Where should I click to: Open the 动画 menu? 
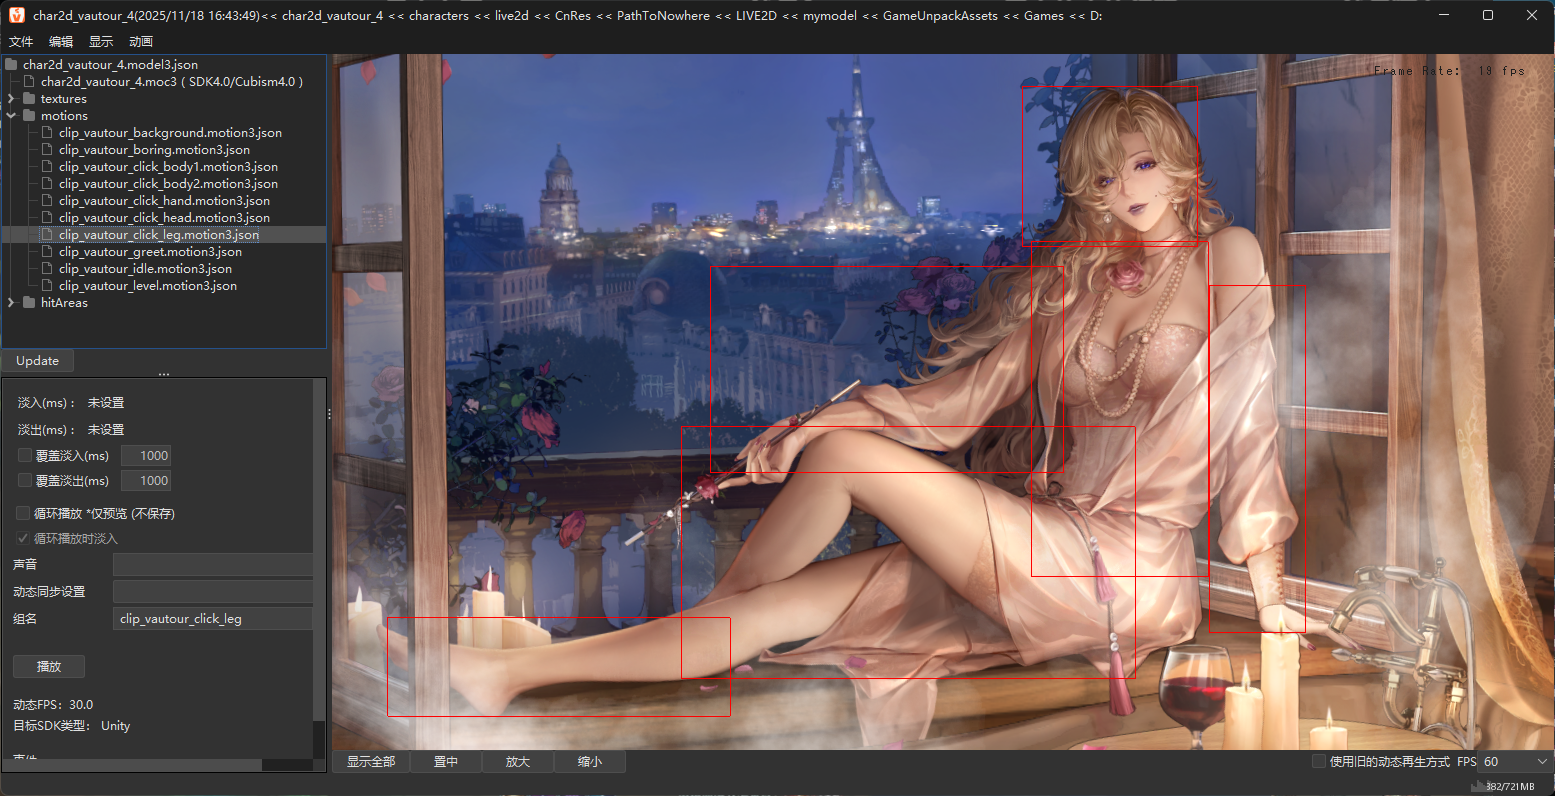(x=141, y=41)
